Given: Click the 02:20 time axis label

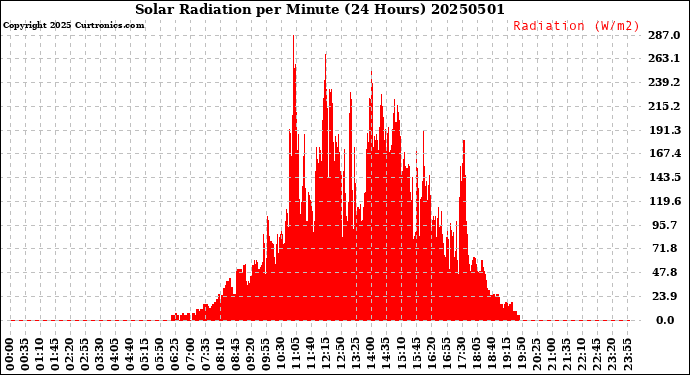Looking at the screenshot, I should pos(70,355).
